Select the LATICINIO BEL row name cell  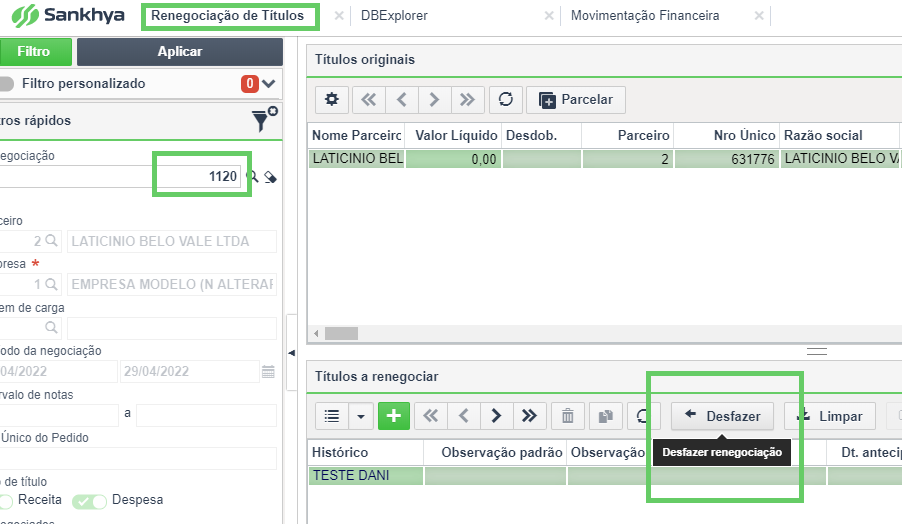point(357,159)
